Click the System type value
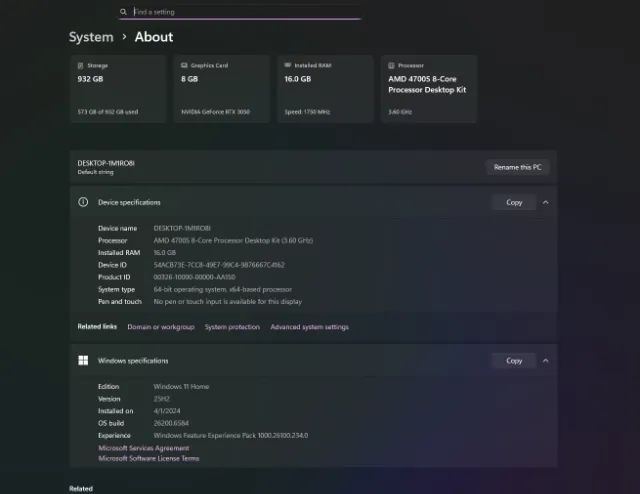The height and width of the screenshot is (494, 640). point(223,289)
